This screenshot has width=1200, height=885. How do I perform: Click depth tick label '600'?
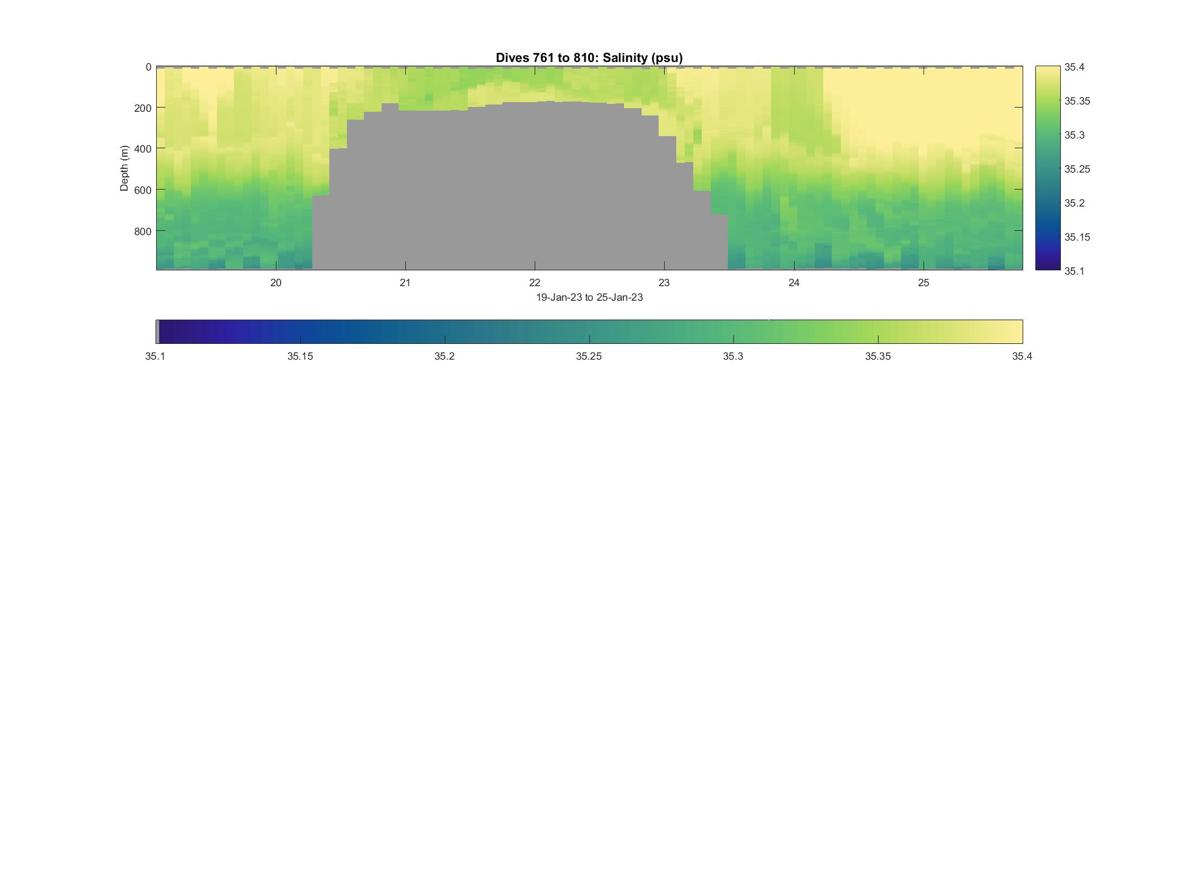142,190
